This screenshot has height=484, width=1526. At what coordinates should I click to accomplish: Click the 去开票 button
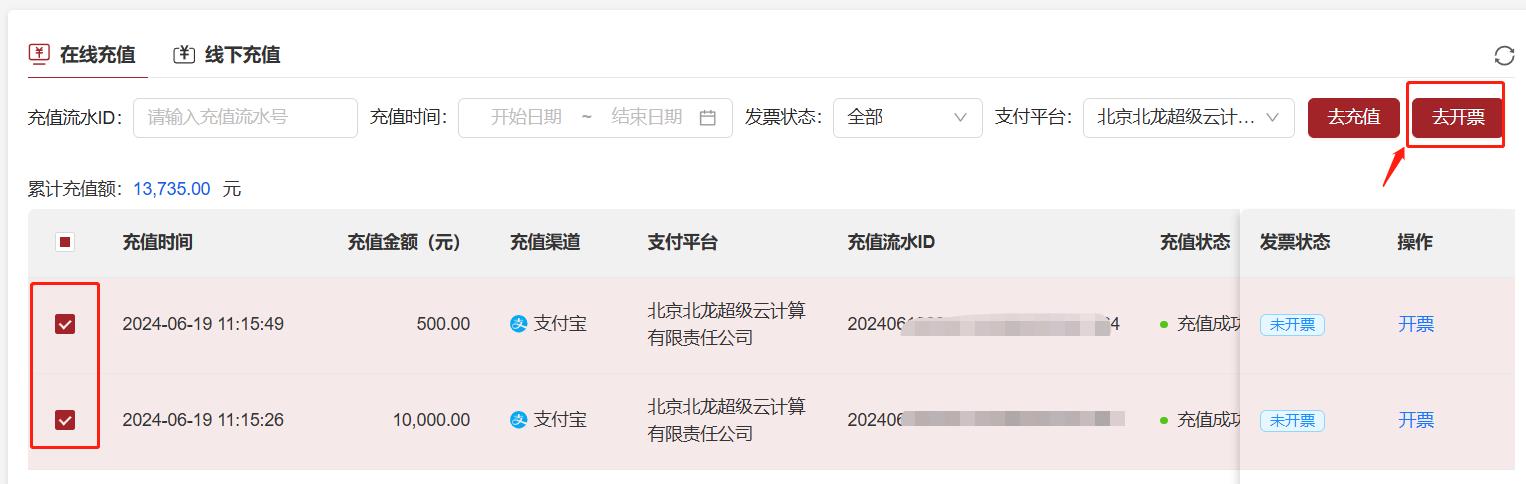click(x=1458, y=117)
